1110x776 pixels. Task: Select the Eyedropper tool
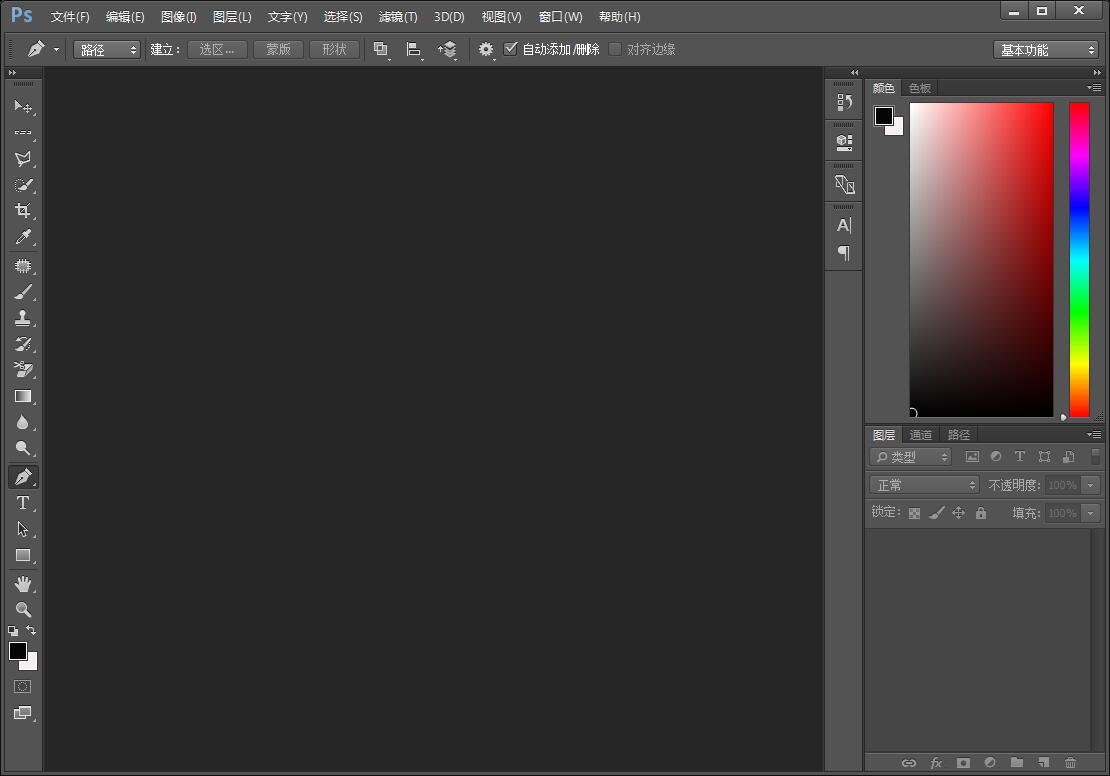(22, 237)
